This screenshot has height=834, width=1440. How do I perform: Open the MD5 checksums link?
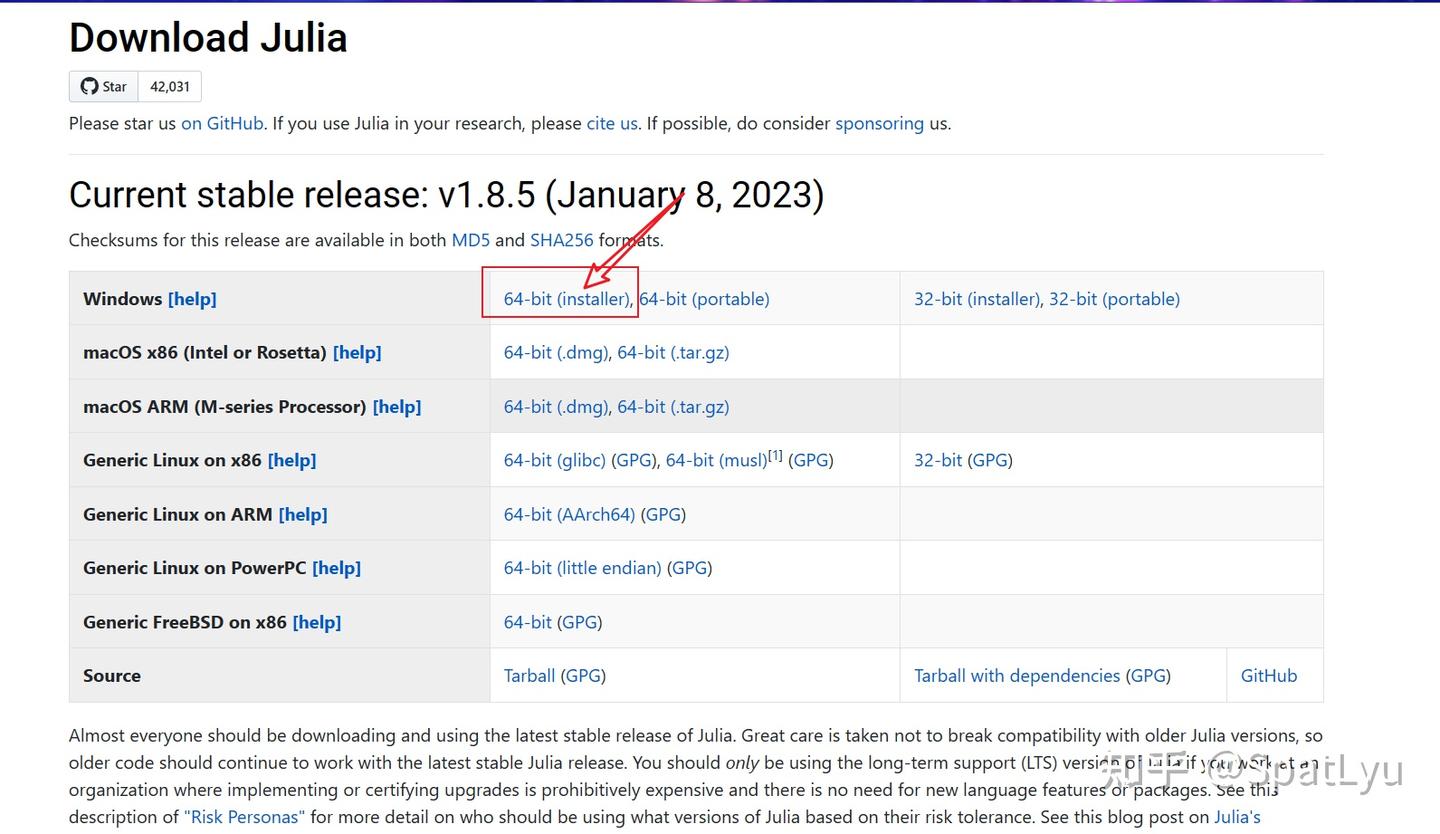(471, 240)
